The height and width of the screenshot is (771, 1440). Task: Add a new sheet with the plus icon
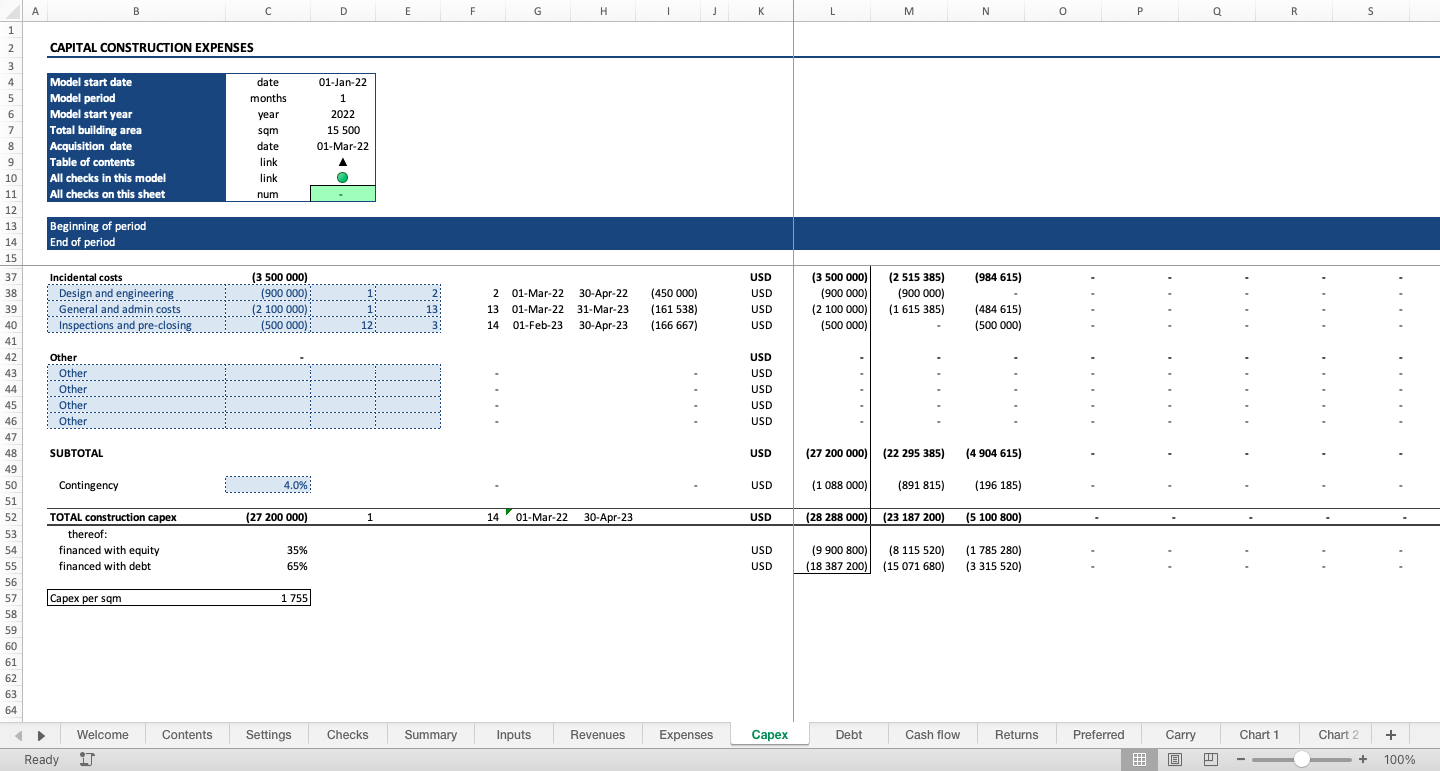tap(1390, 734)
